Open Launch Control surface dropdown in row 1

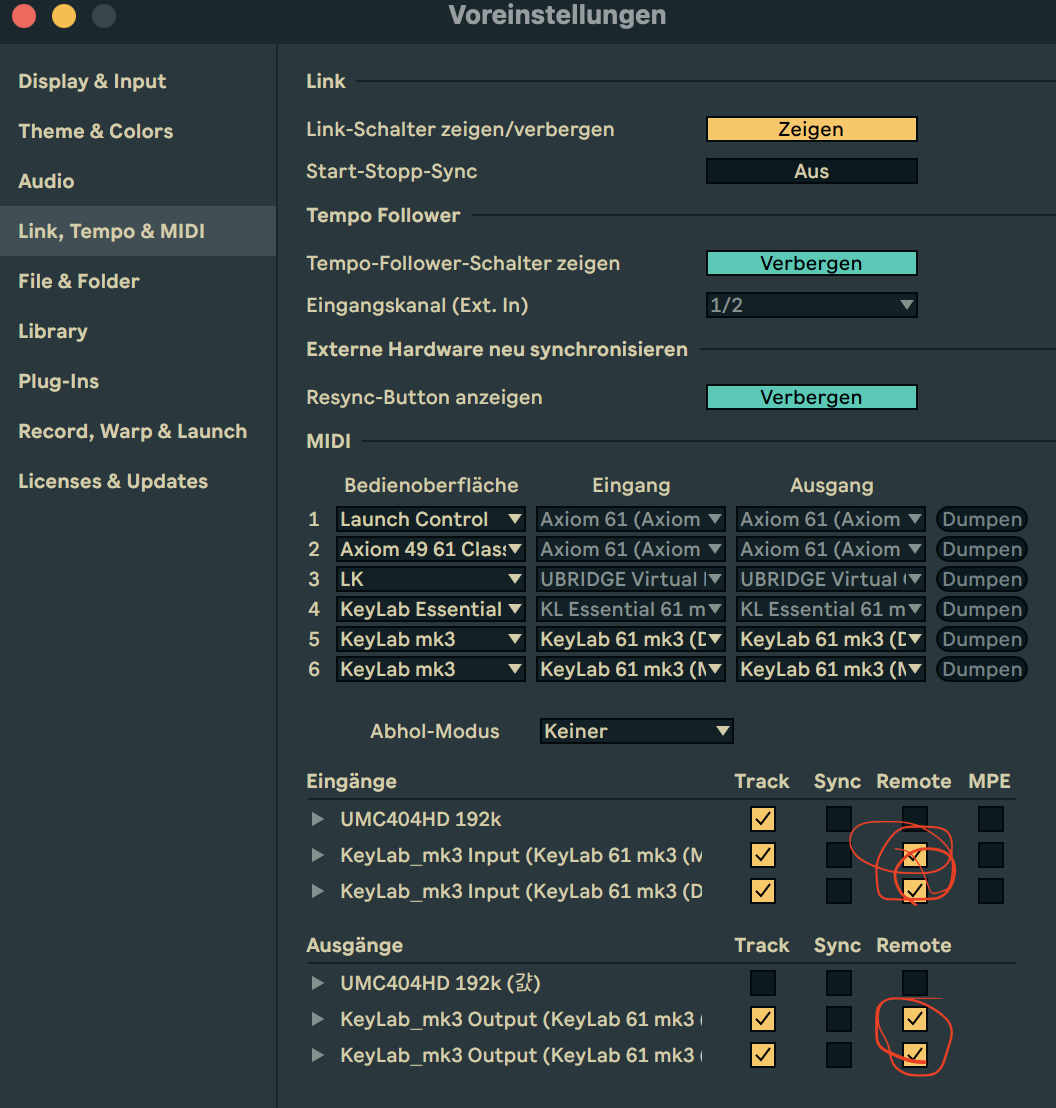click(x=430, y=519)
